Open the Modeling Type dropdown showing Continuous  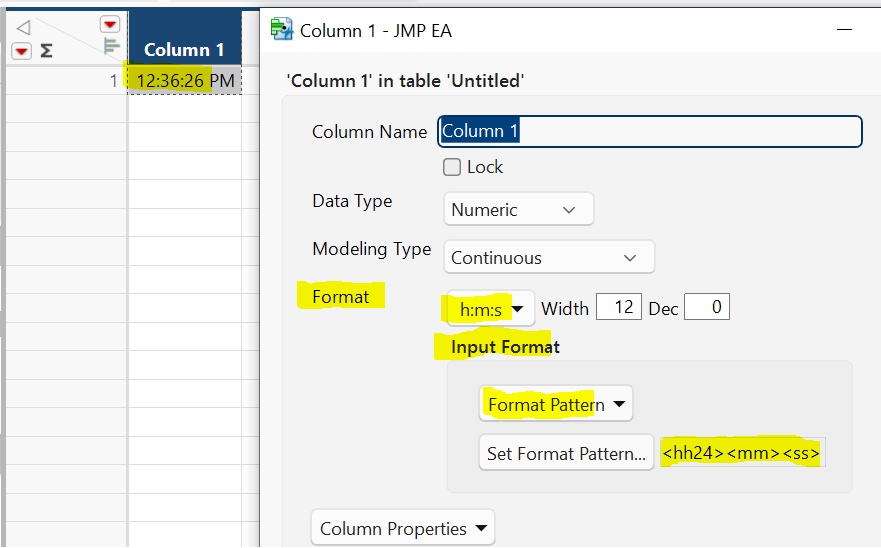point(549,258)
